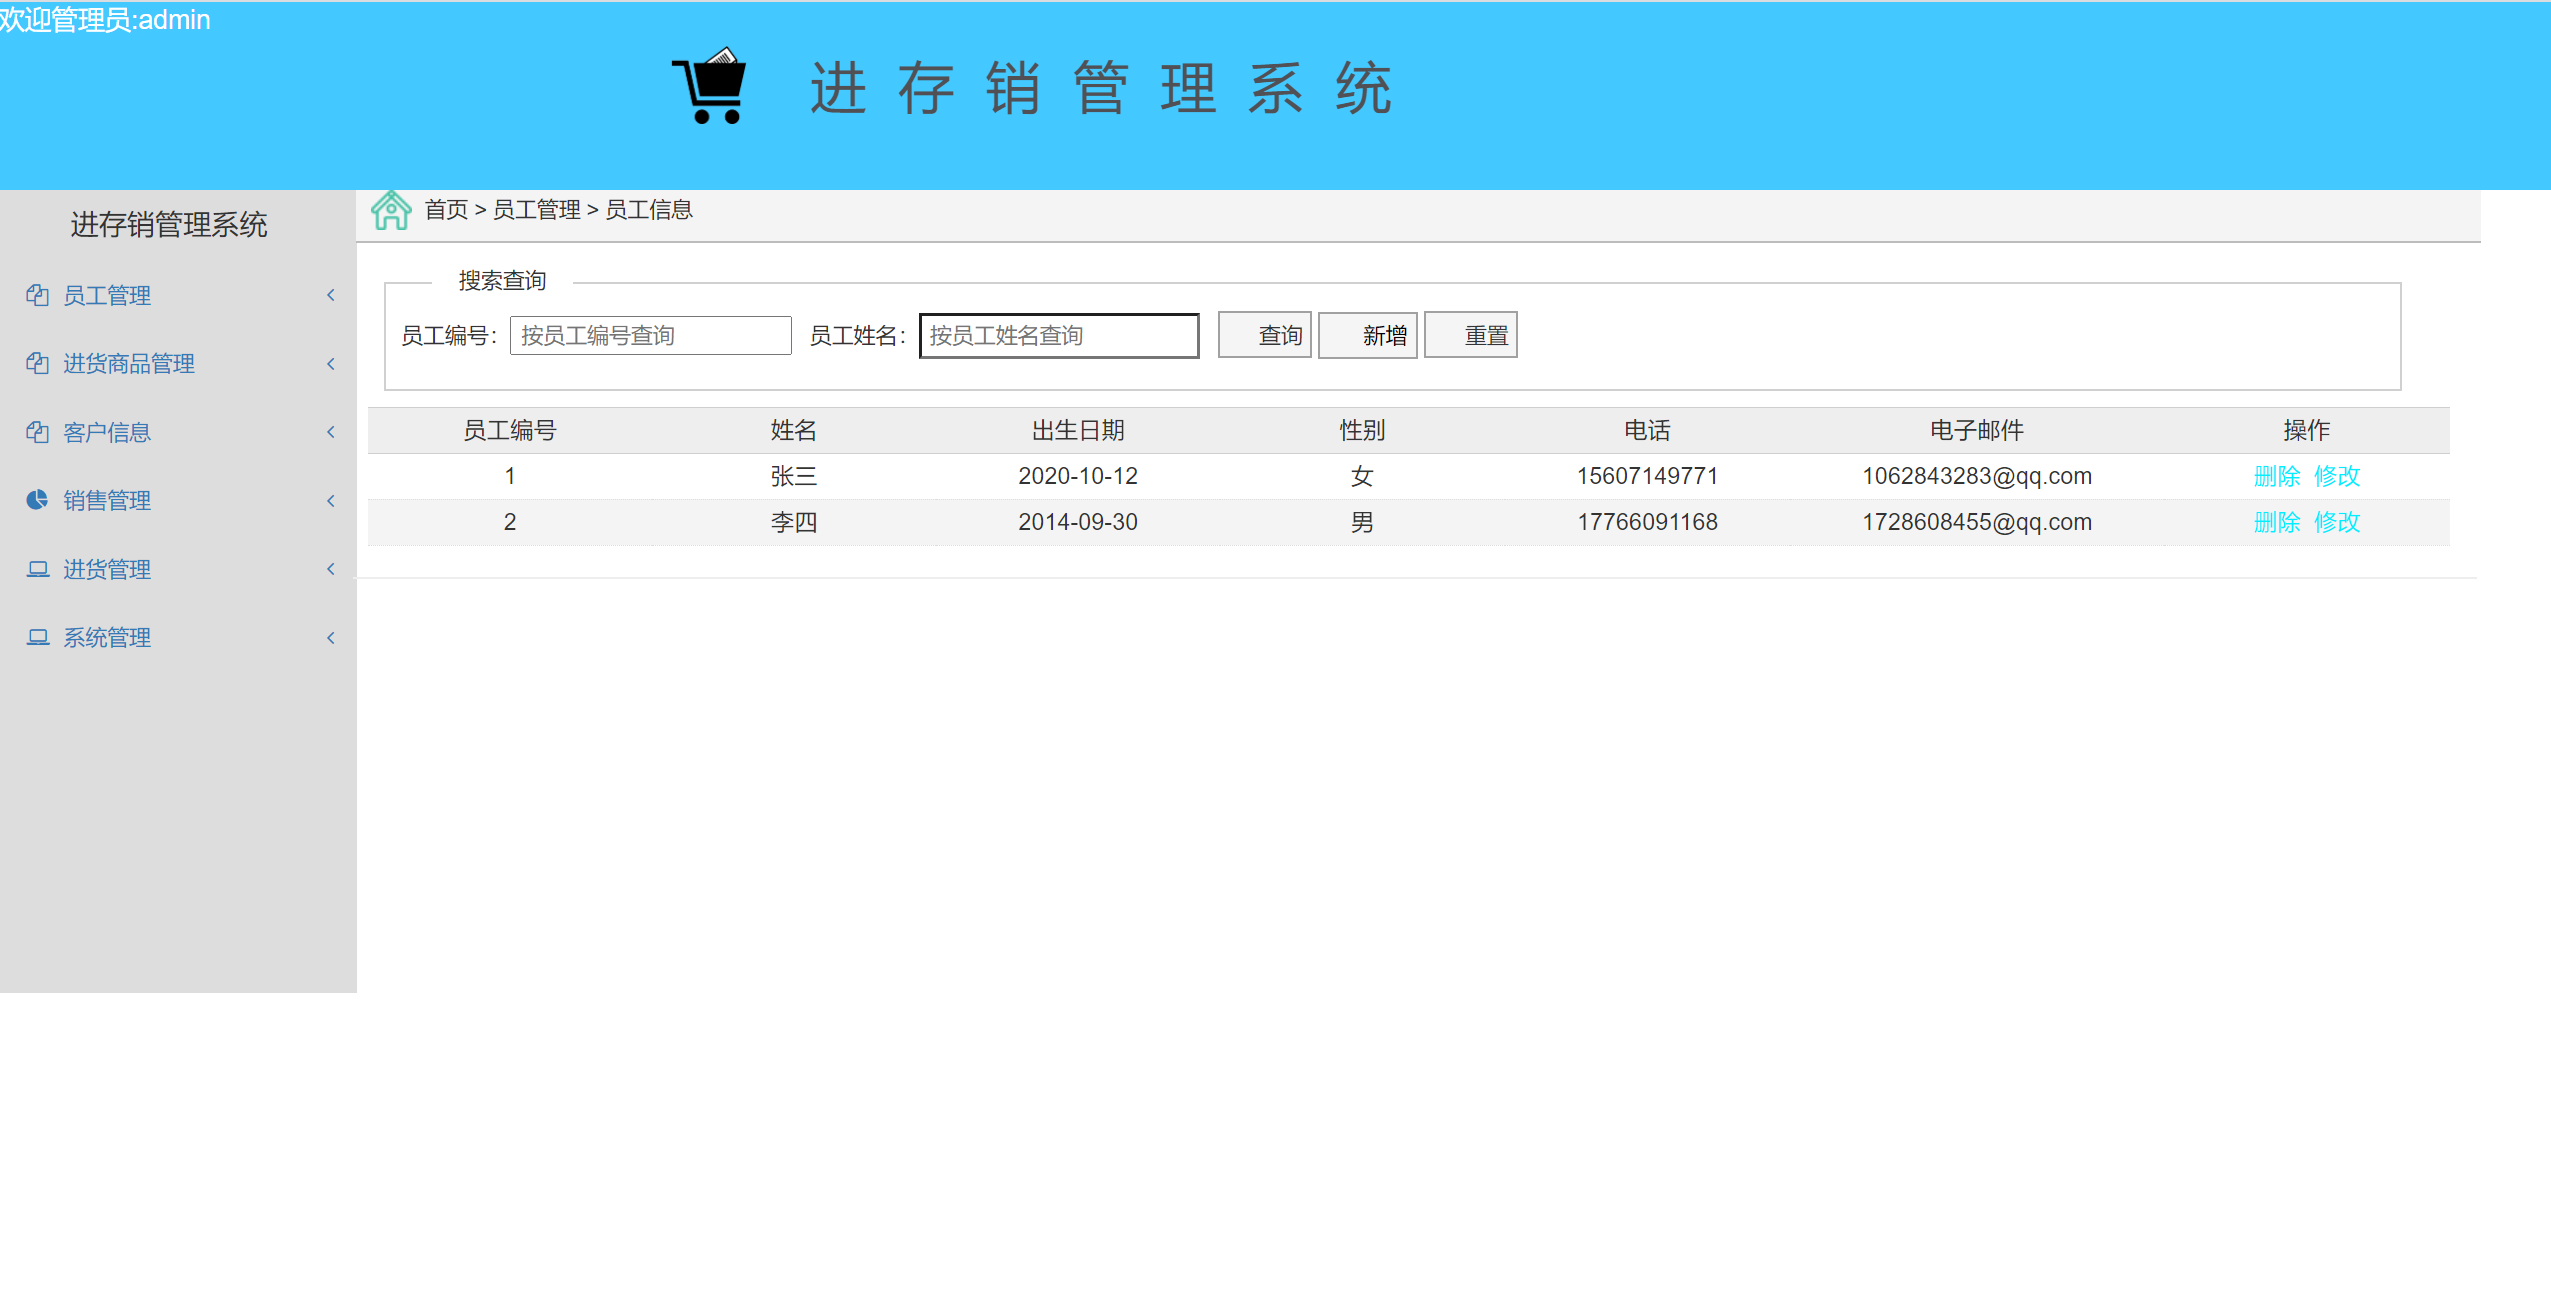Image resolution: width=2551 pixels, height=1290 pixels.
Task: Expand the 进货商品管理 chevron arrow
Action: [331, 364]
